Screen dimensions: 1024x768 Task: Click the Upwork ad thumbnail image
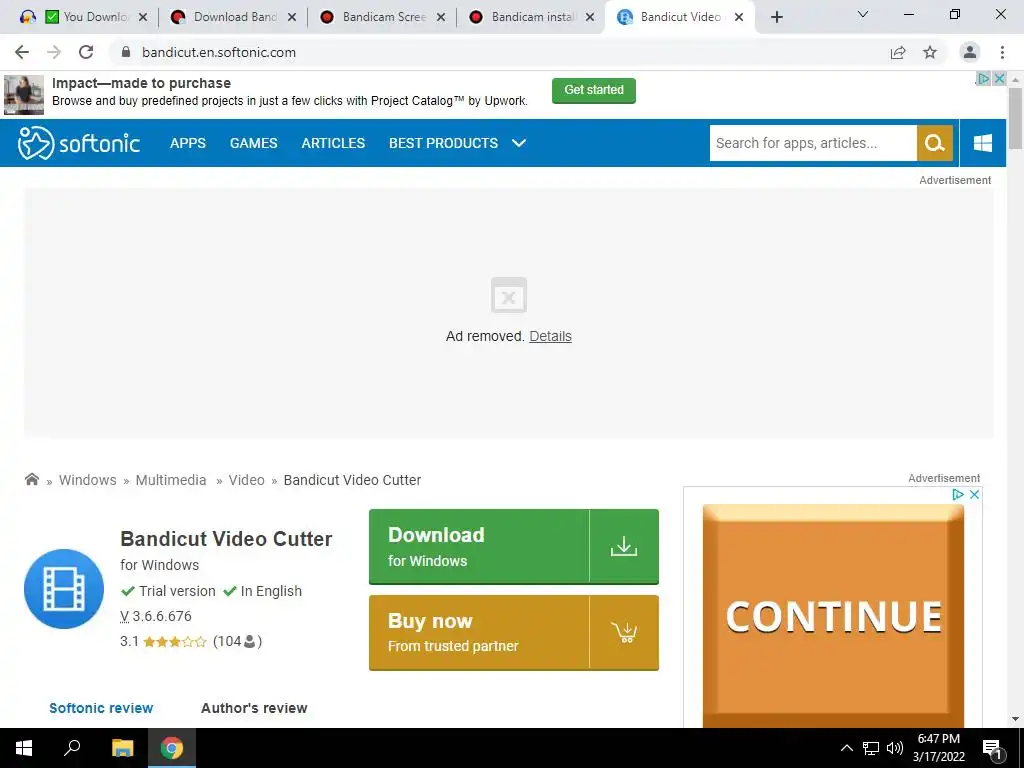point(24,95)
